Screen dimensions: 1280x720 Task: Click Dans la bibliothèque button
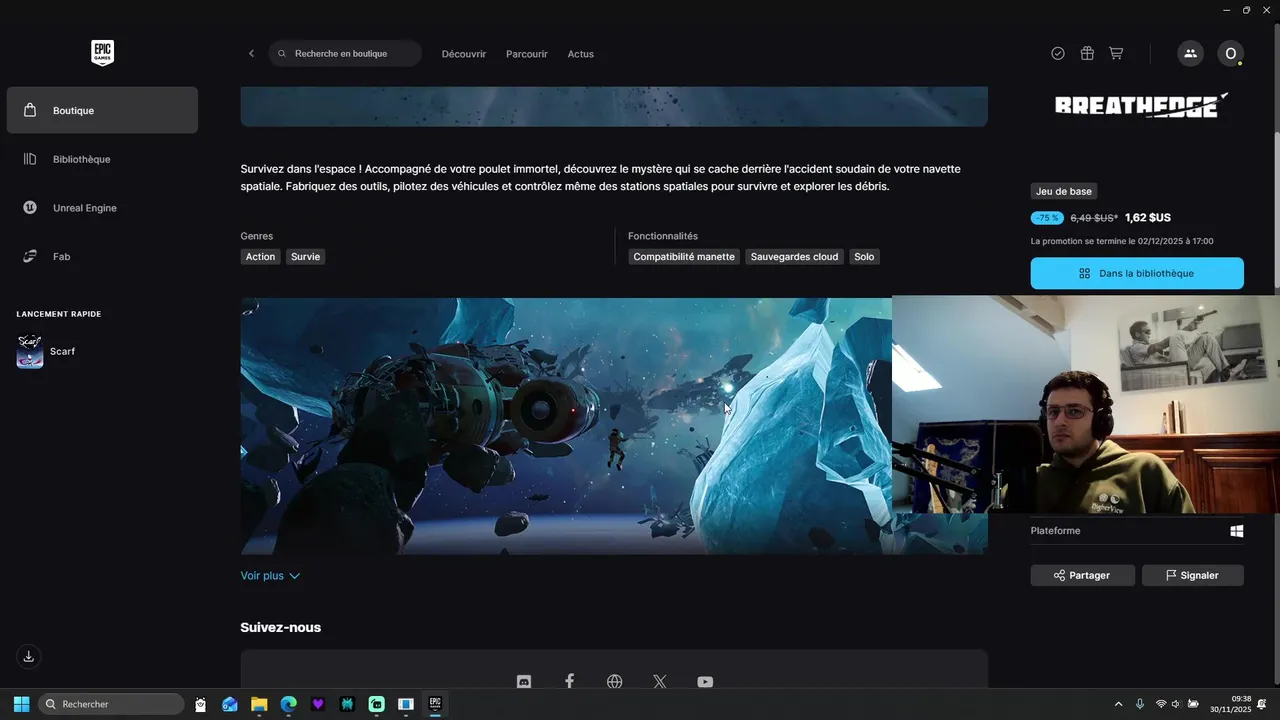1137,273
